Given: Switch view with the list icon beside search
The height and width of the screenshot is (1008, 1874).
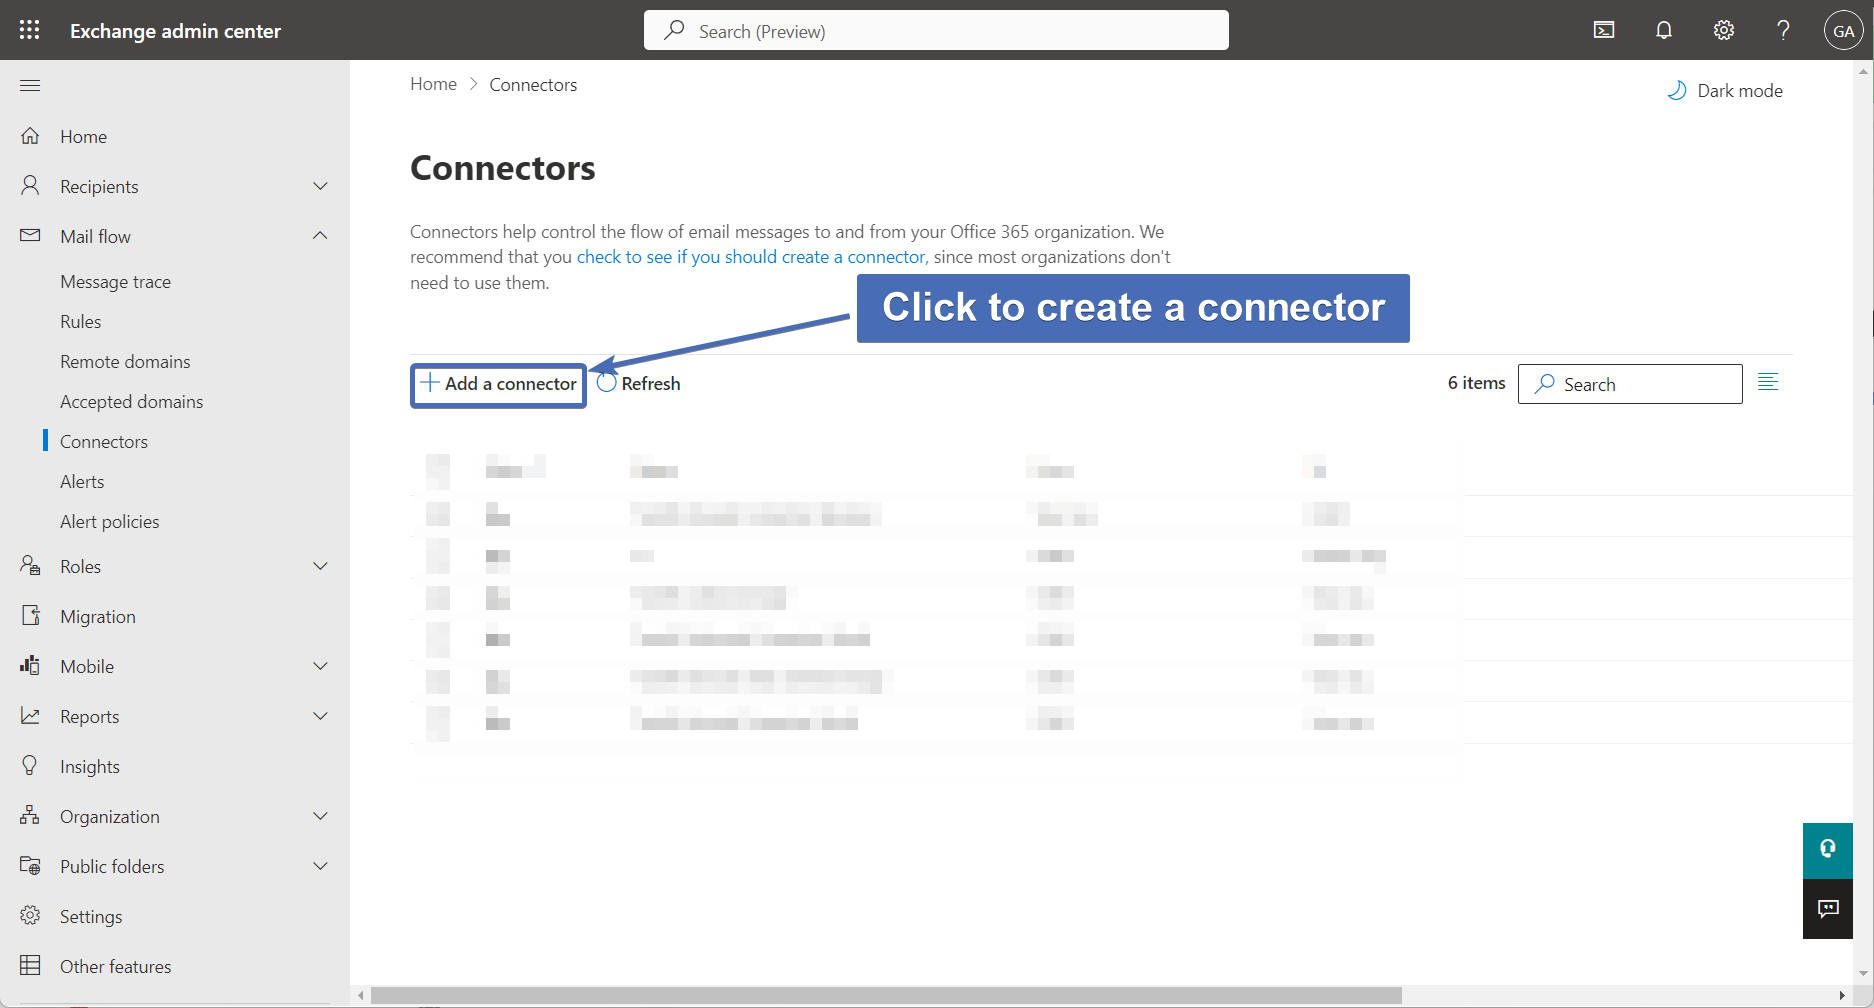Looking at the screenshot, I should click(x=1768, y=382).
